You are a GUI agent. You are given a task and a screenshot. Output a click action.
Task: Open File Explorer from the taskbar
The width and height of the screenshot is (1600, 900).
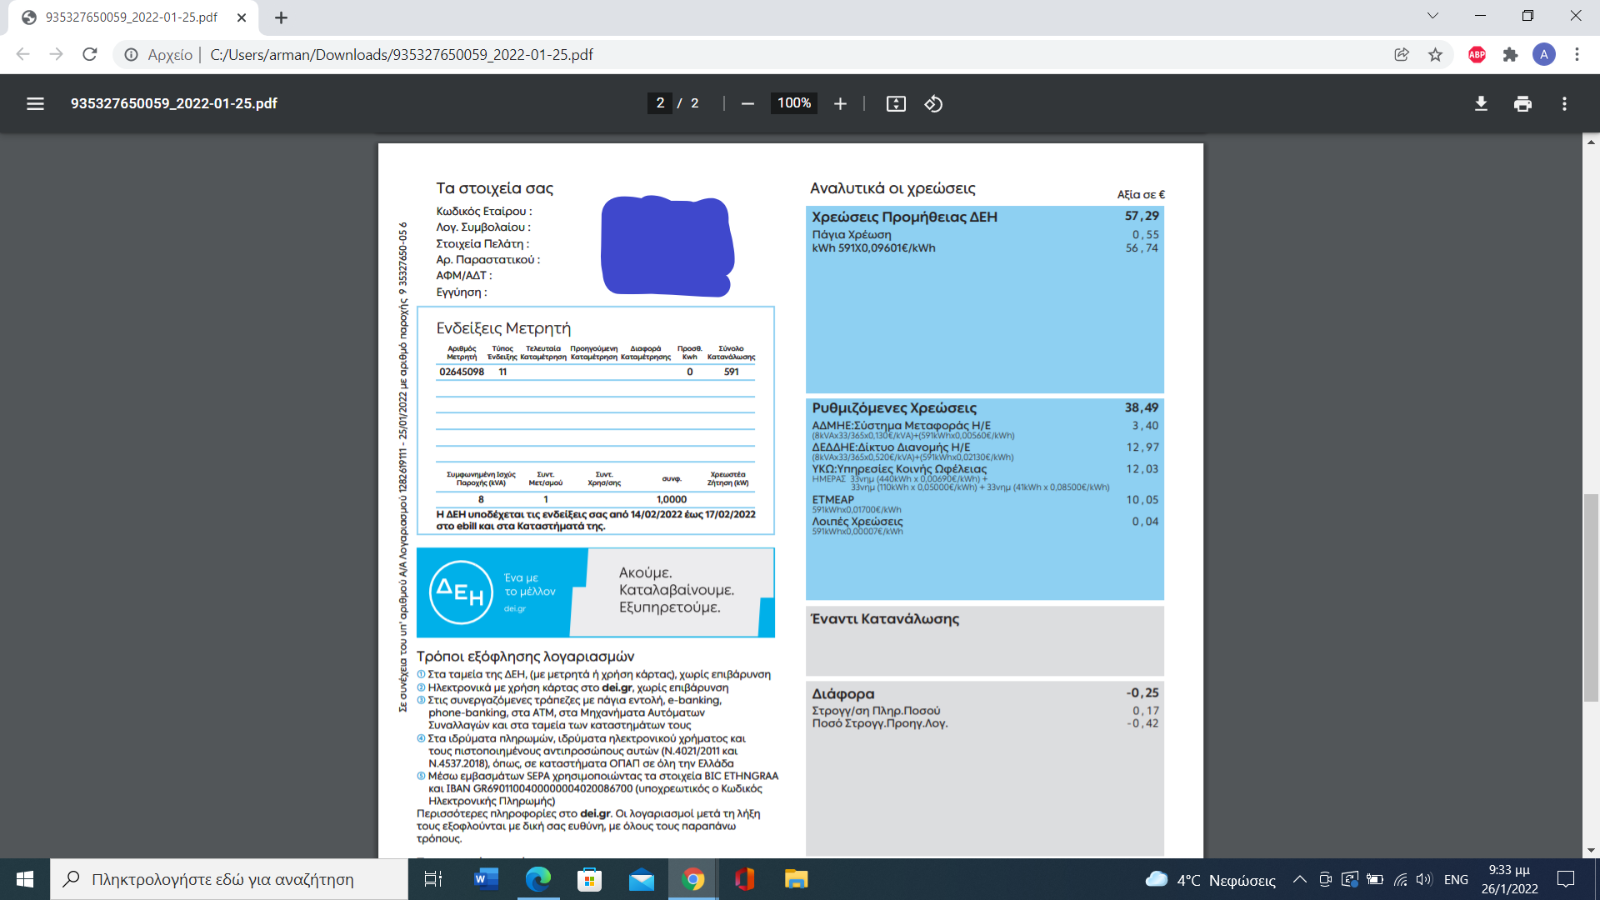pos(796,879)
